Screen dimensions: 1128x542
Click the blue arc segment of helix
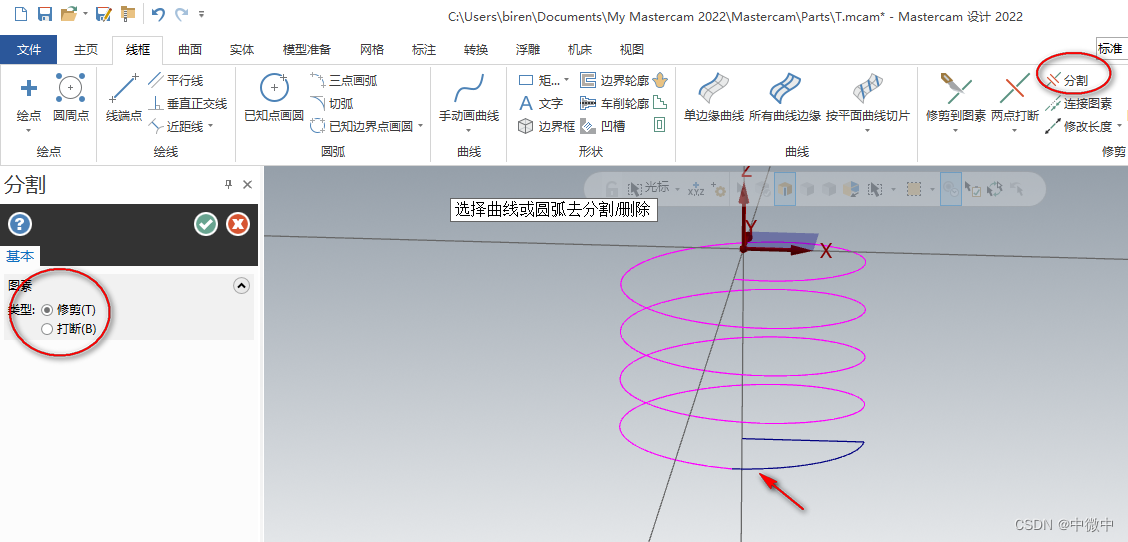(806, 461)
